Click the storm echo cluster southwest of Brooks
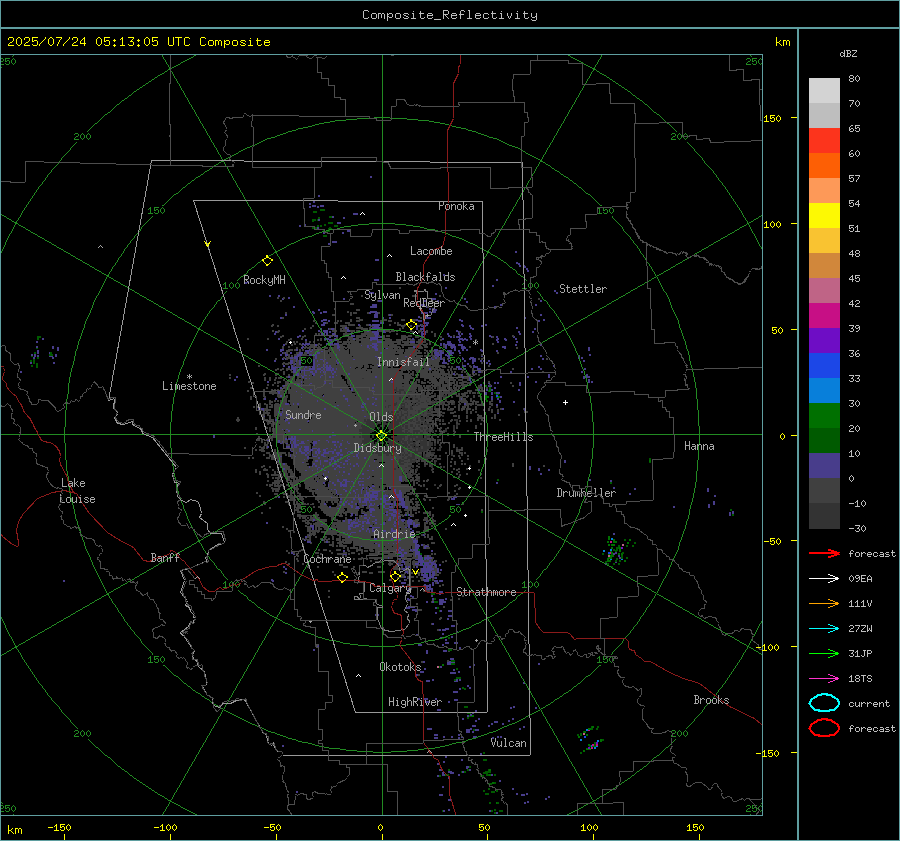Viewport: 900px width, 841px height. (x=591, y=740)
